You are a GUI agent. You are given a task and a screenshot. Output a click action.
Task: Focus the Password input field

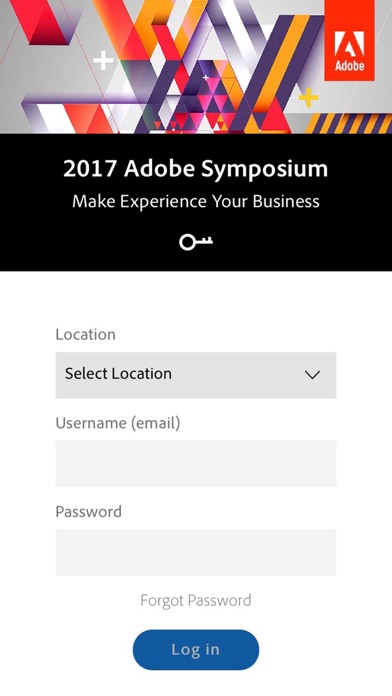[196, 552]
